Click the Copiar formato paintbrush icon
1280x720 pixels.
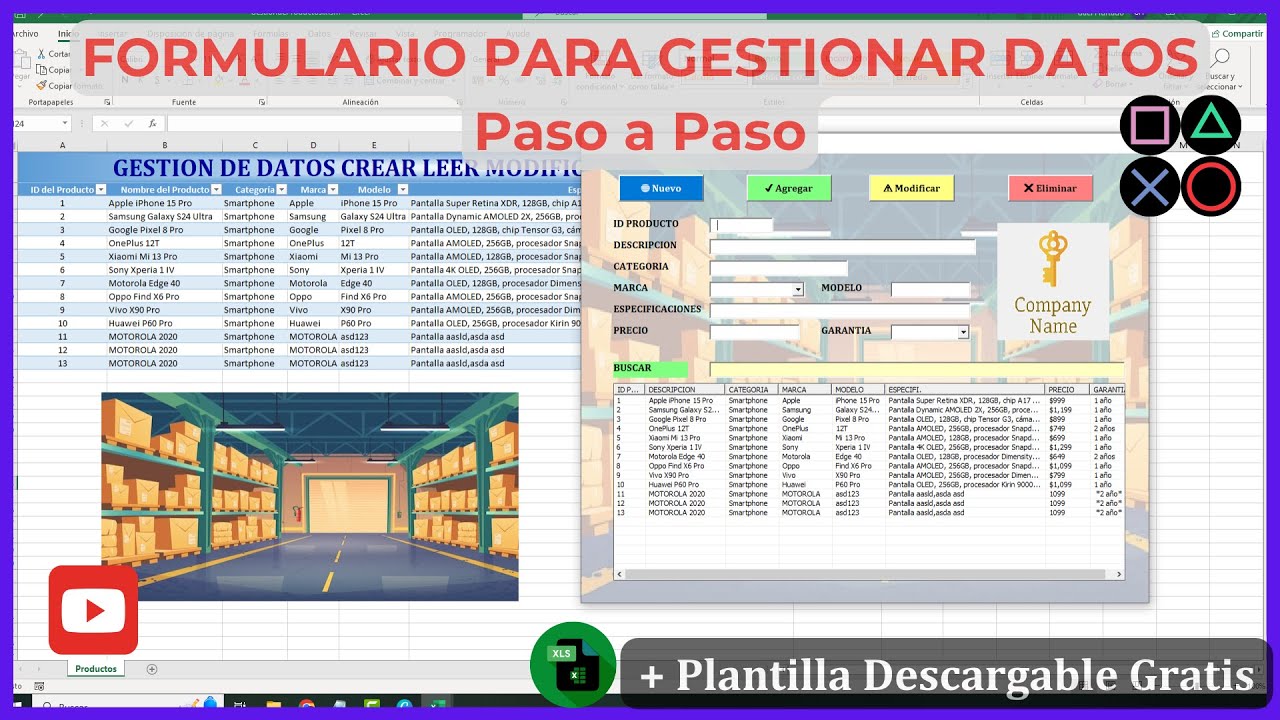tap(41, 86)
